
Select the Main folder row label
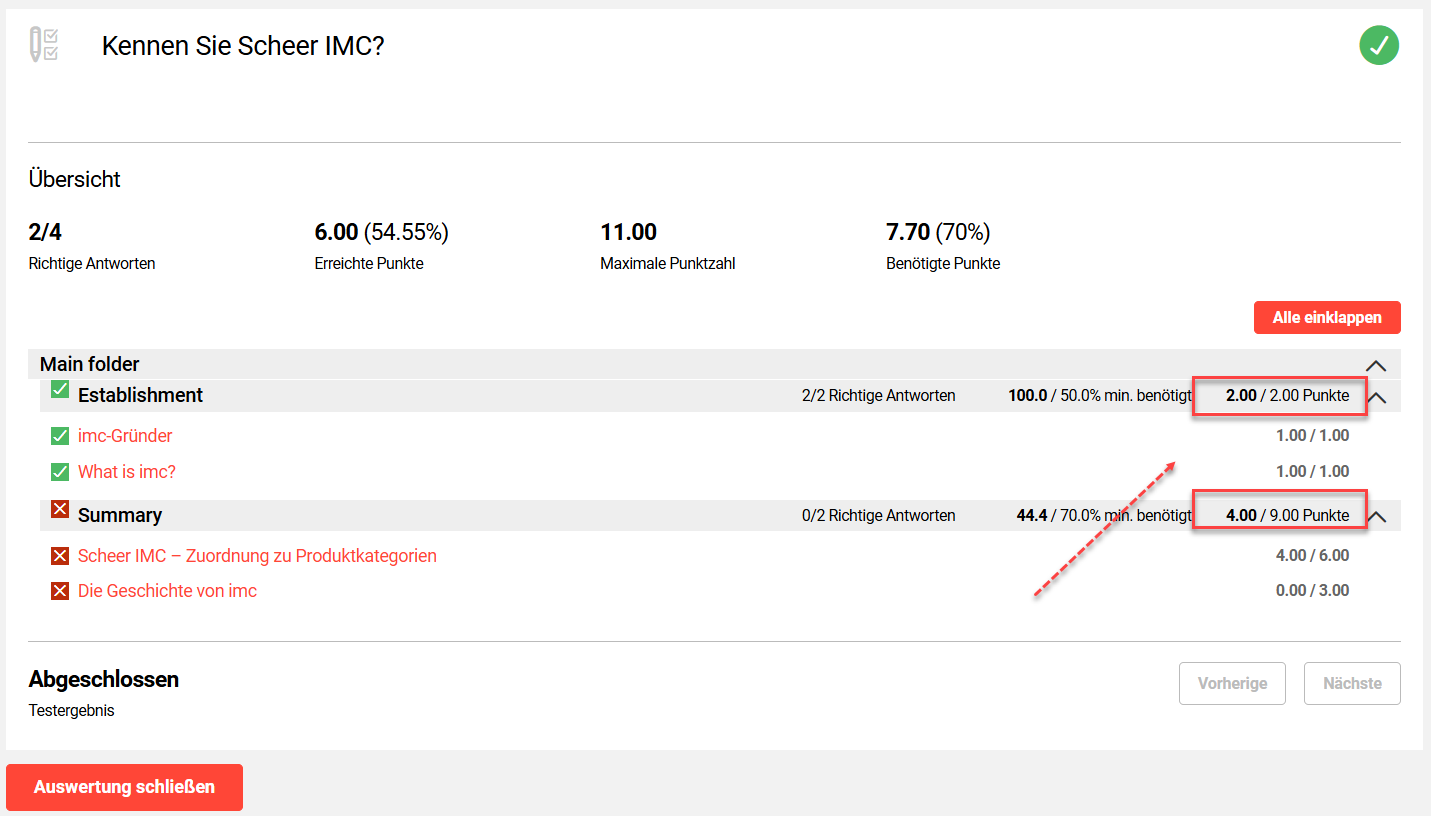point(90,364)
